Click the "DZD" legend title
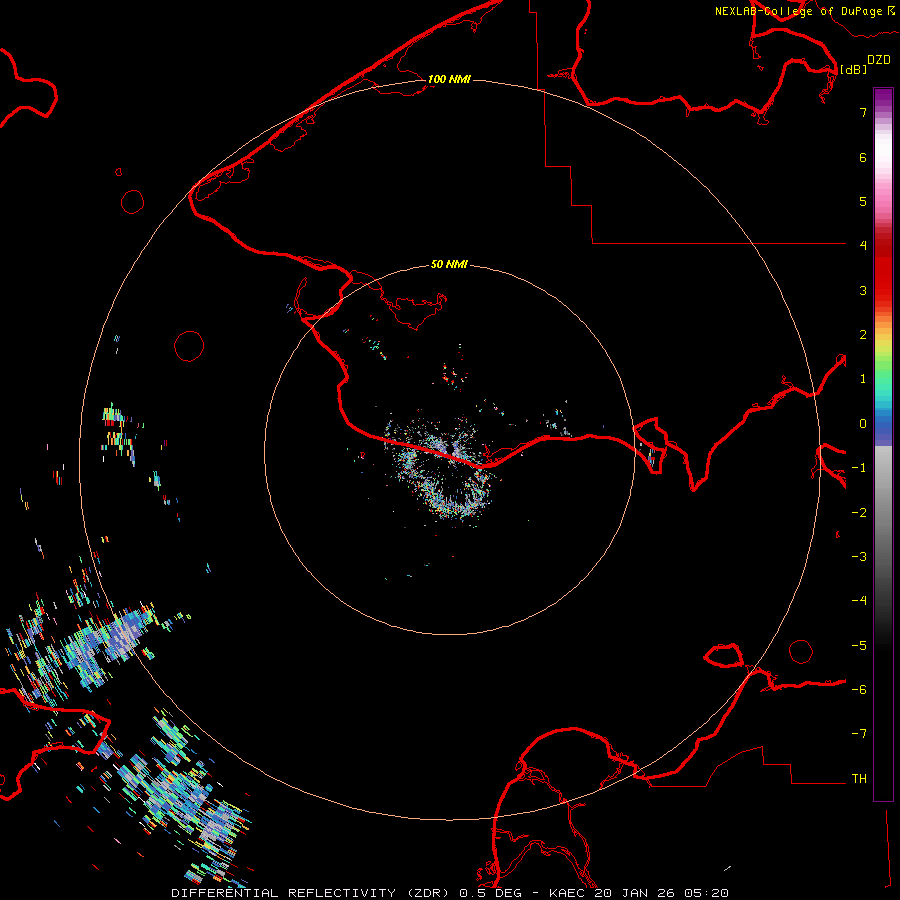 pyautogui.click(x=879, y=60)
